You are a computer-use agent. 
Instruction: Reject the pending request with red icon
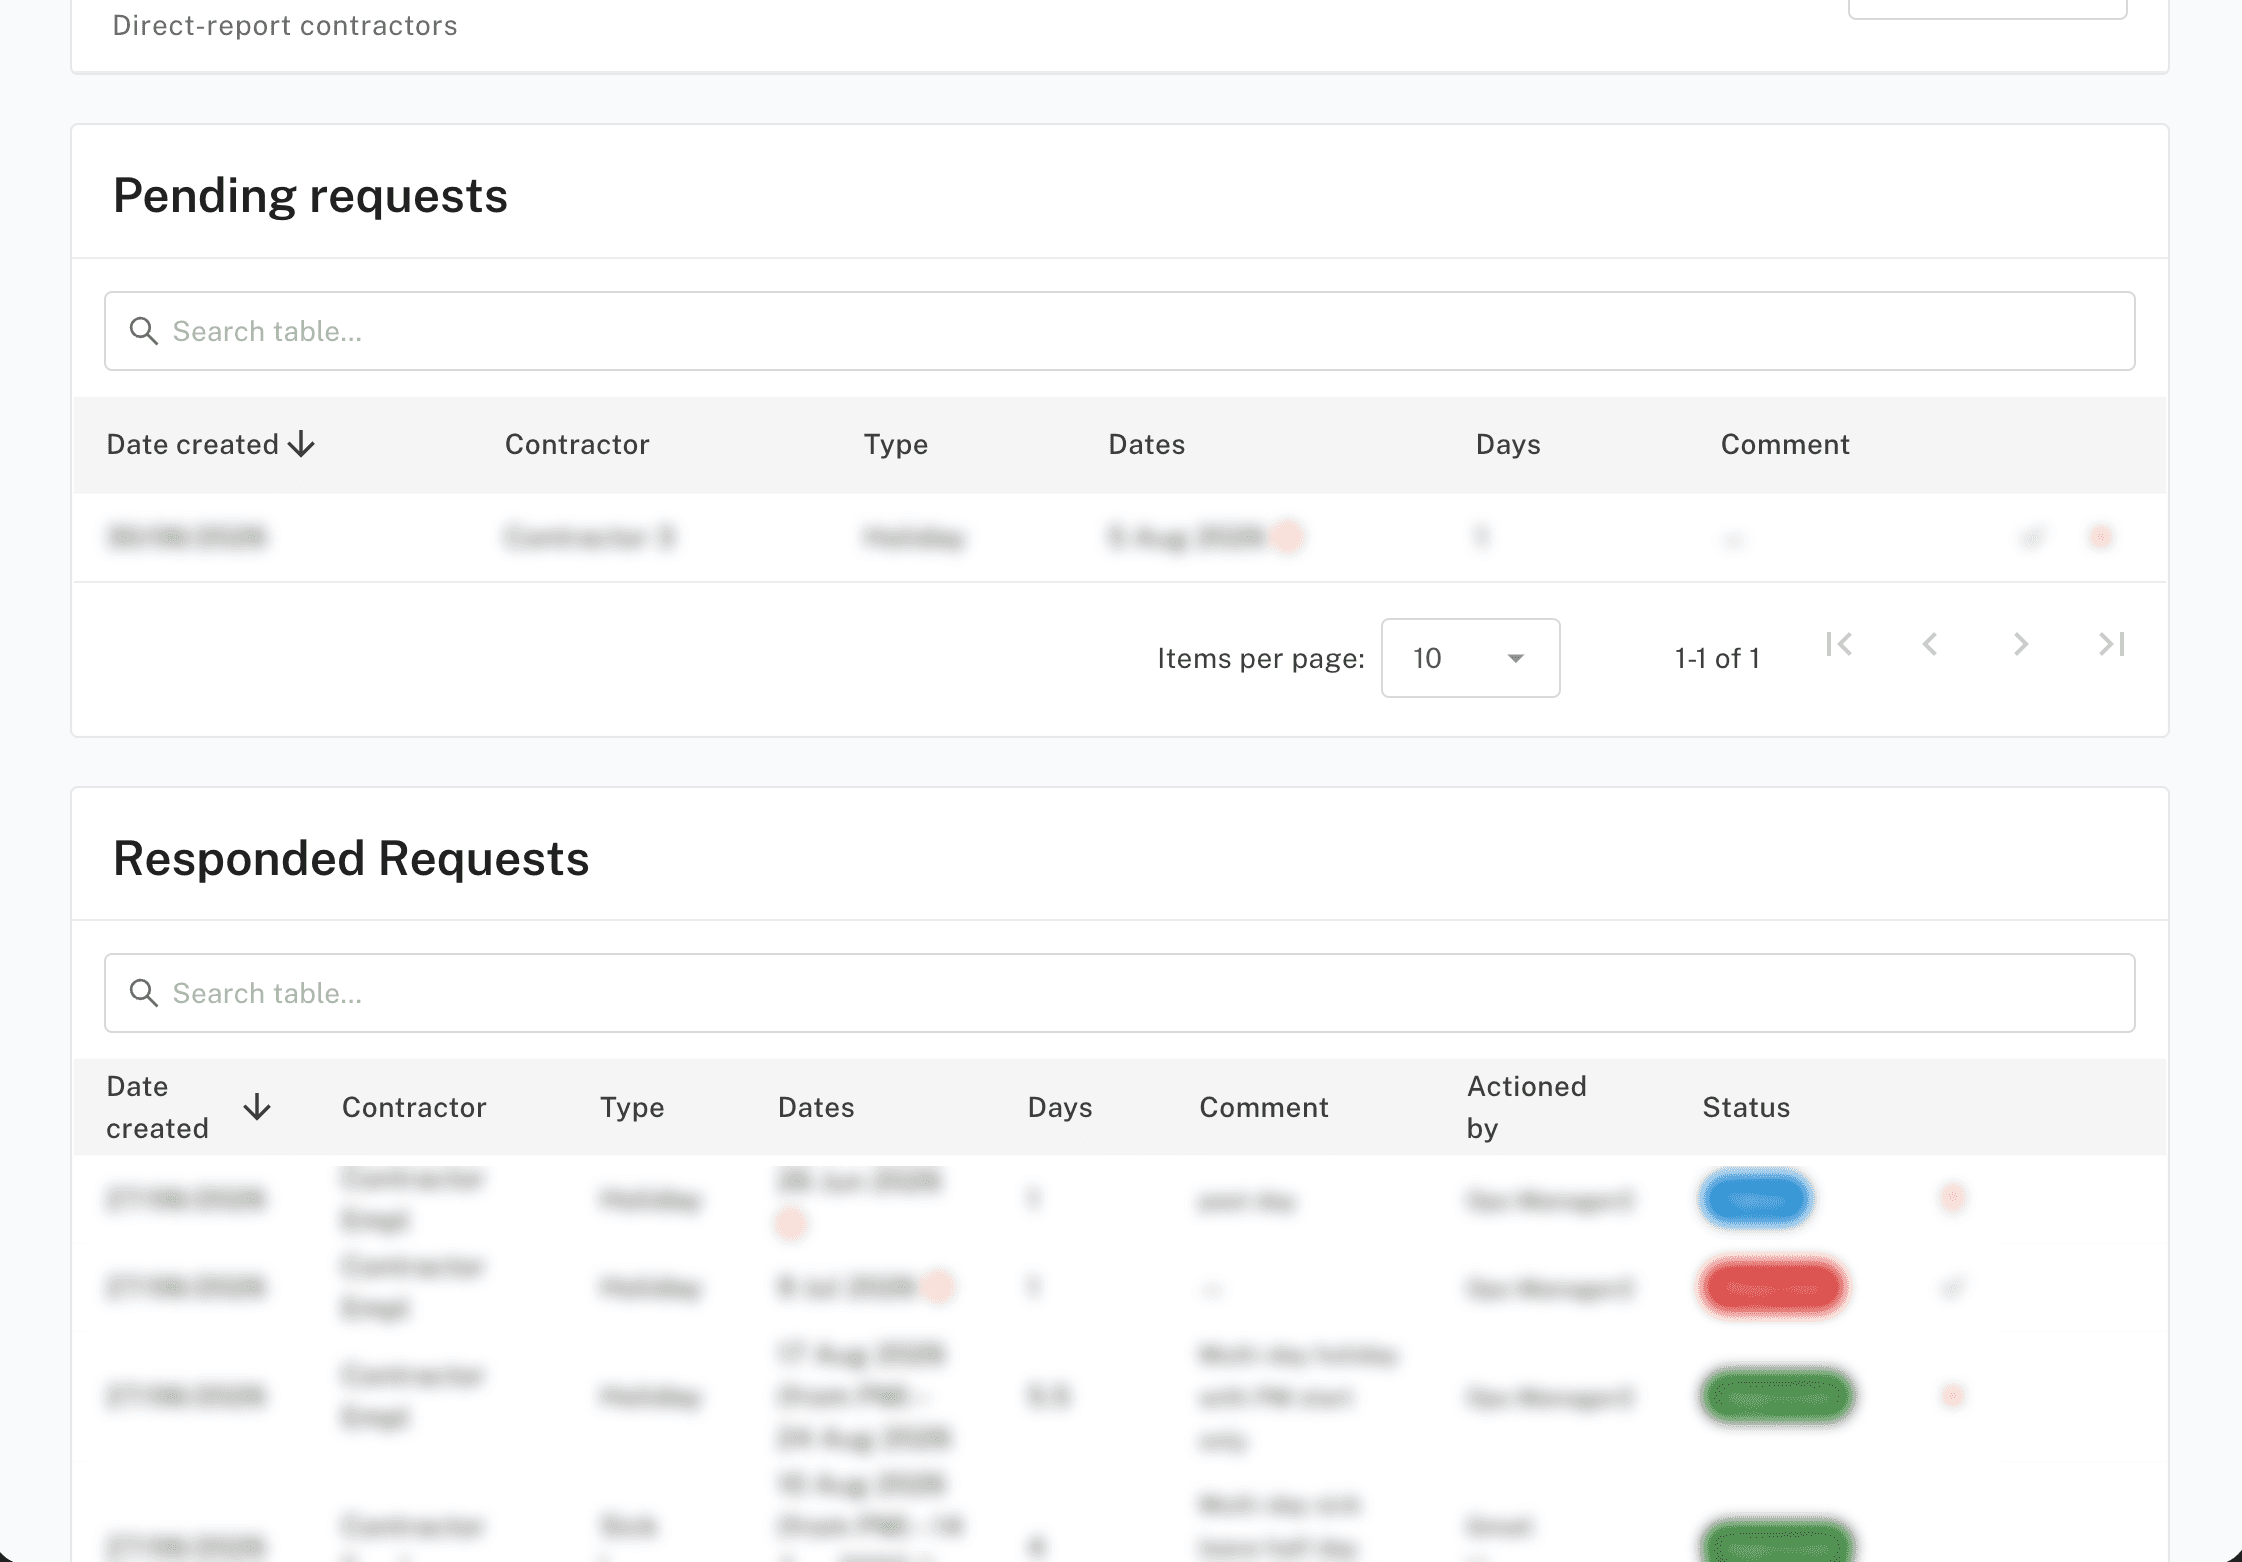[x=2100, y=537]
